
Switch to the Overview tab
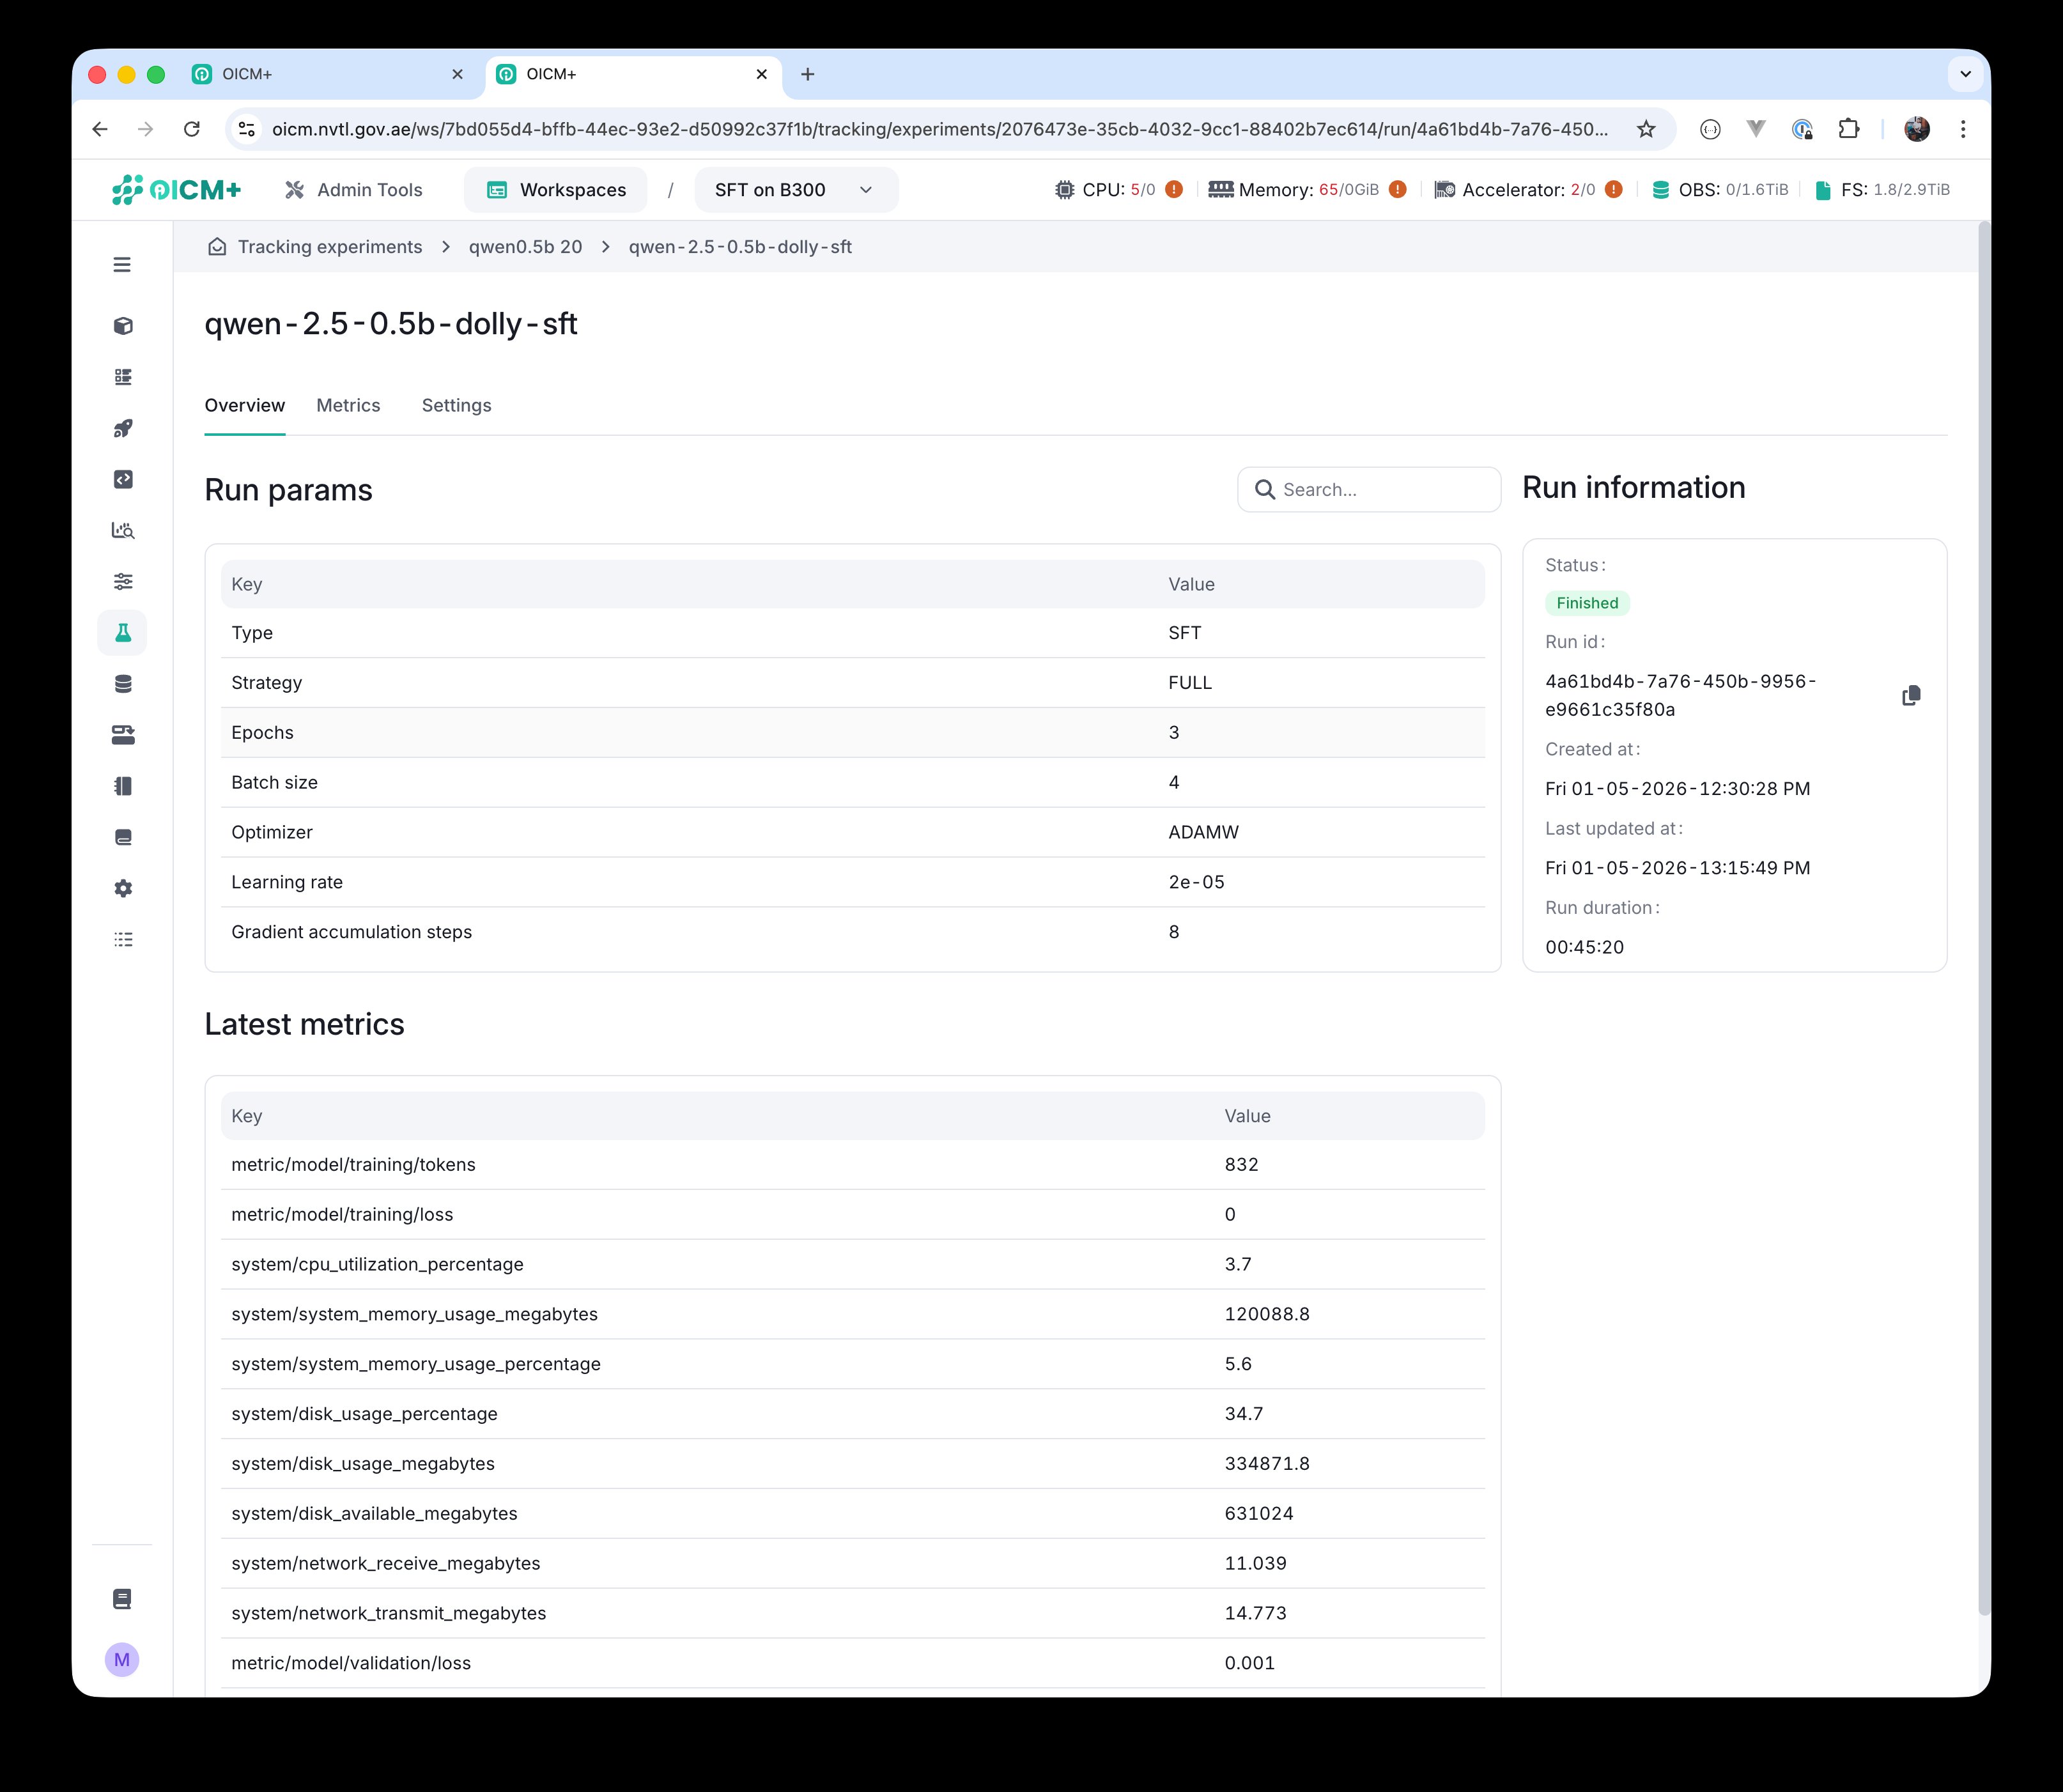(x=245, y=405)
